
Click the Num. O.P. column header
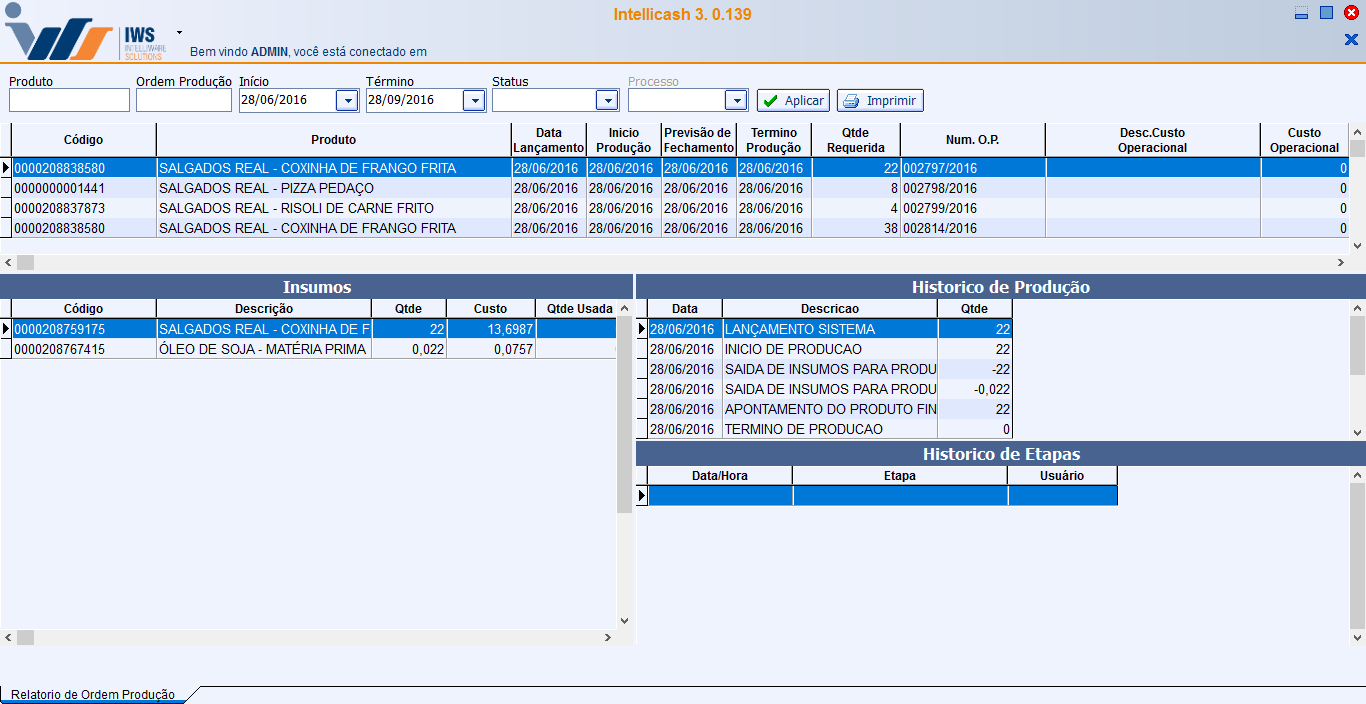click(x=972, y=140)
